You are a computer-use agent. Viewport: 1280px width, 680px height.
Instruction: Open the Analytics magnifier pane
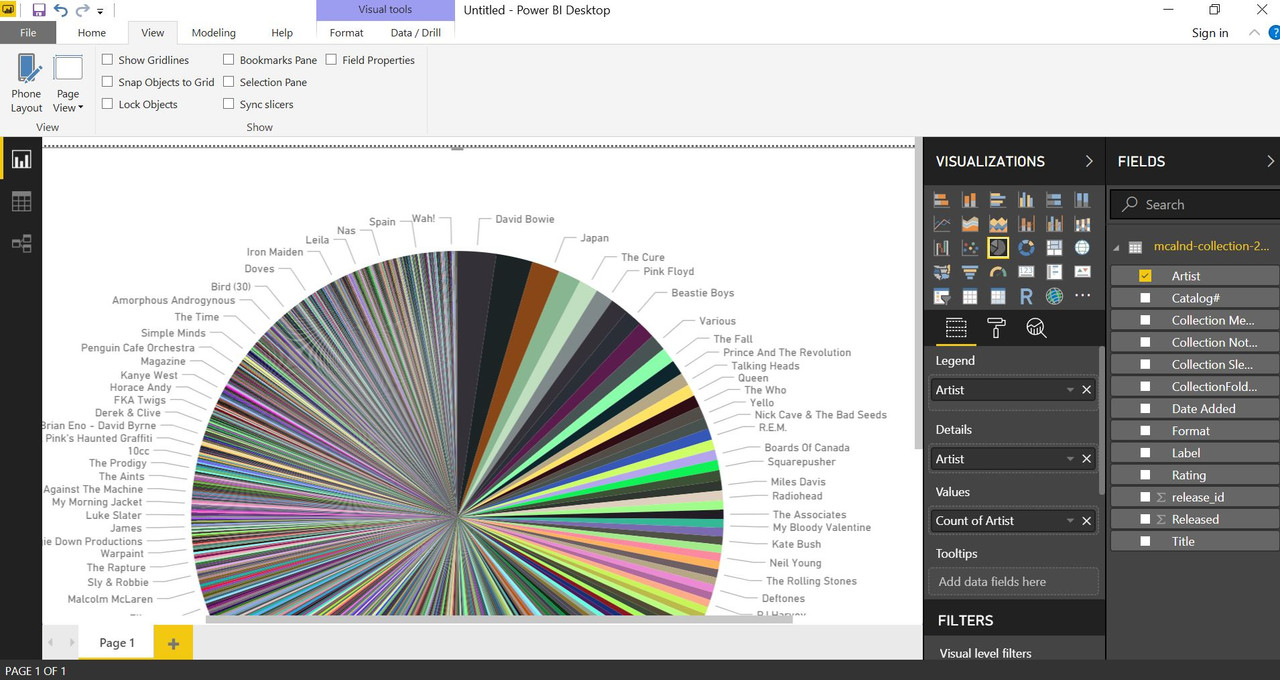point(1036,328)
